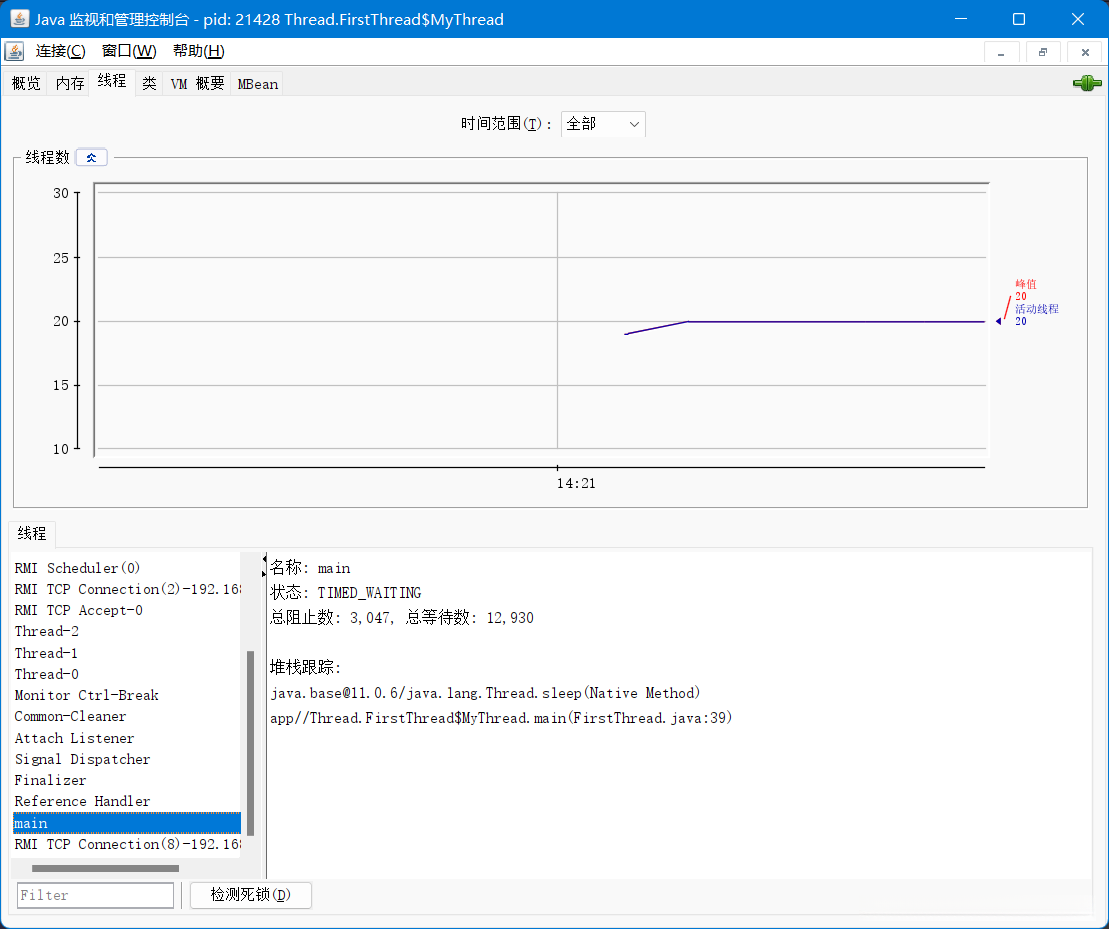The image size is (1109, 929).
Task: Open the 连接 menu
Action: pos(60,51)
